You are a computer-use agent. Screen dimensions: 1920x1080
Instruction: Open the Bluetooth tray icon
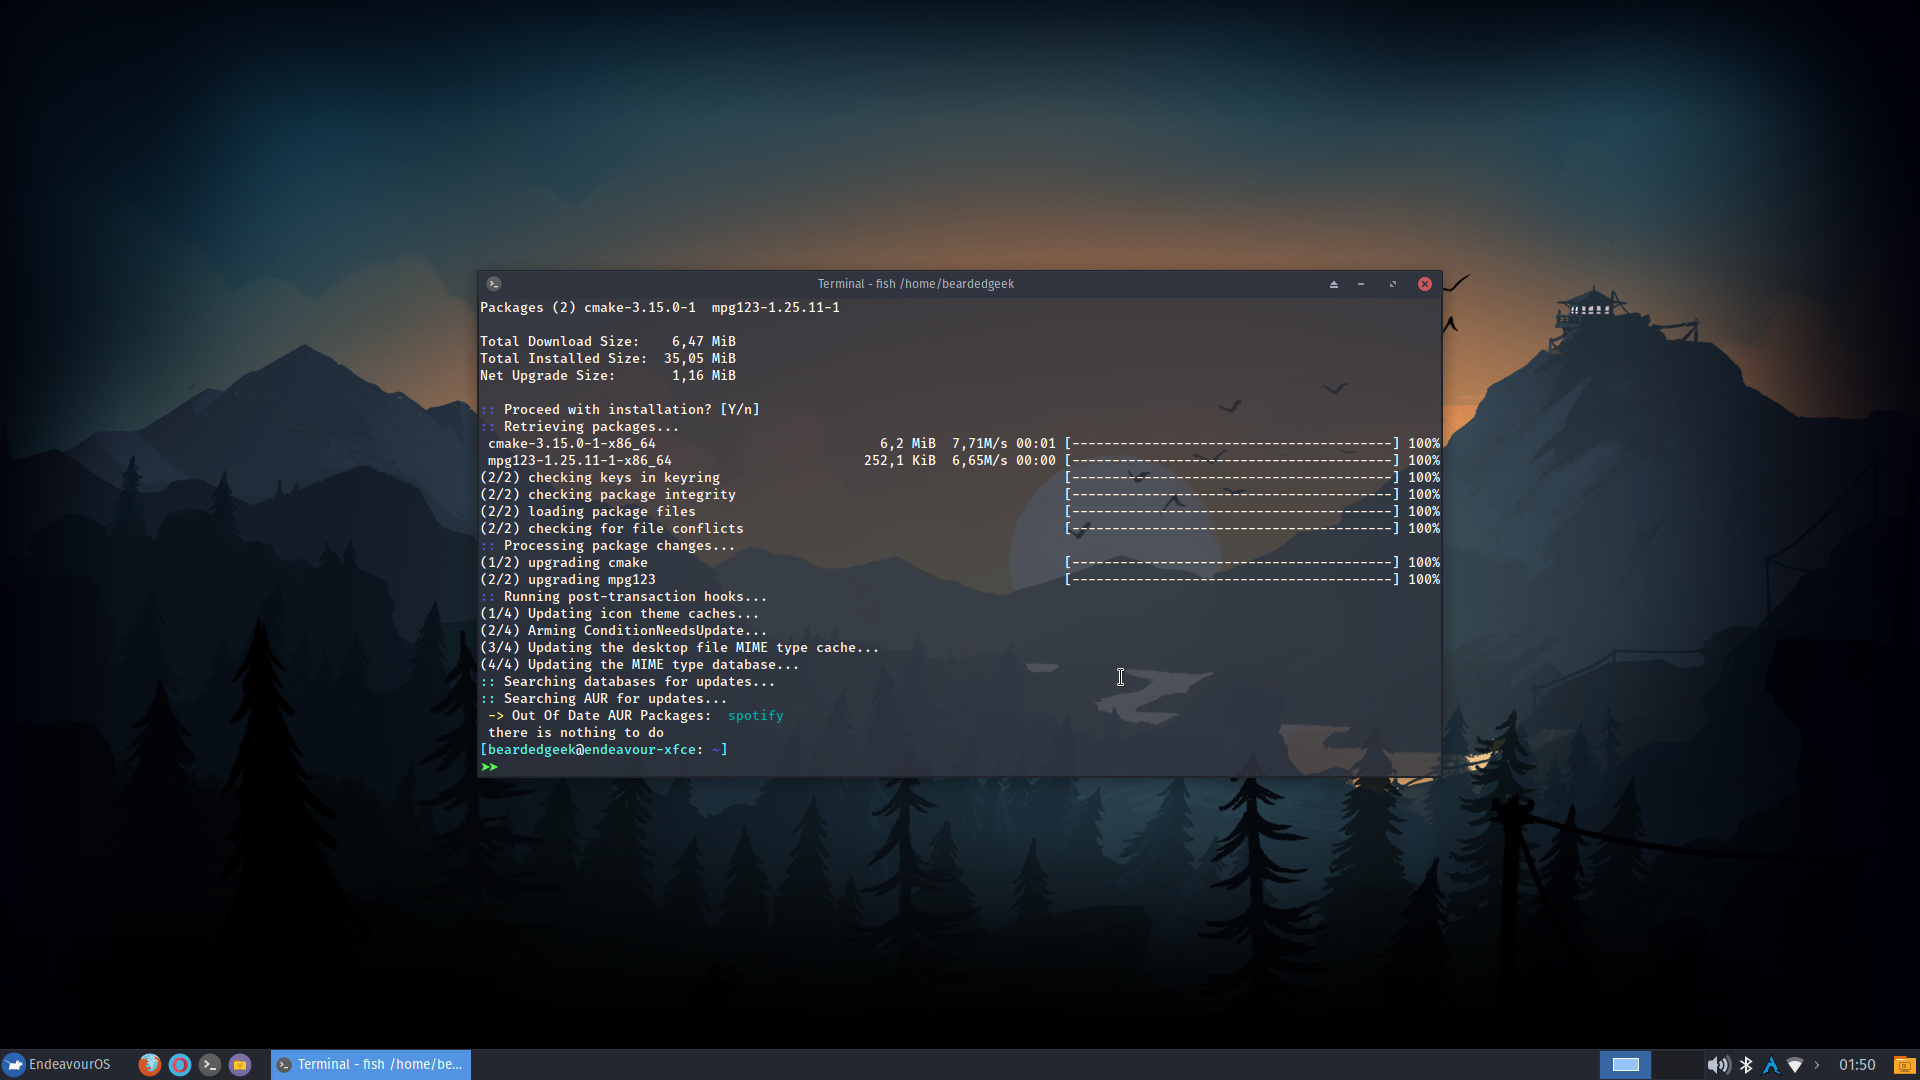(x=1746, y=1065)
